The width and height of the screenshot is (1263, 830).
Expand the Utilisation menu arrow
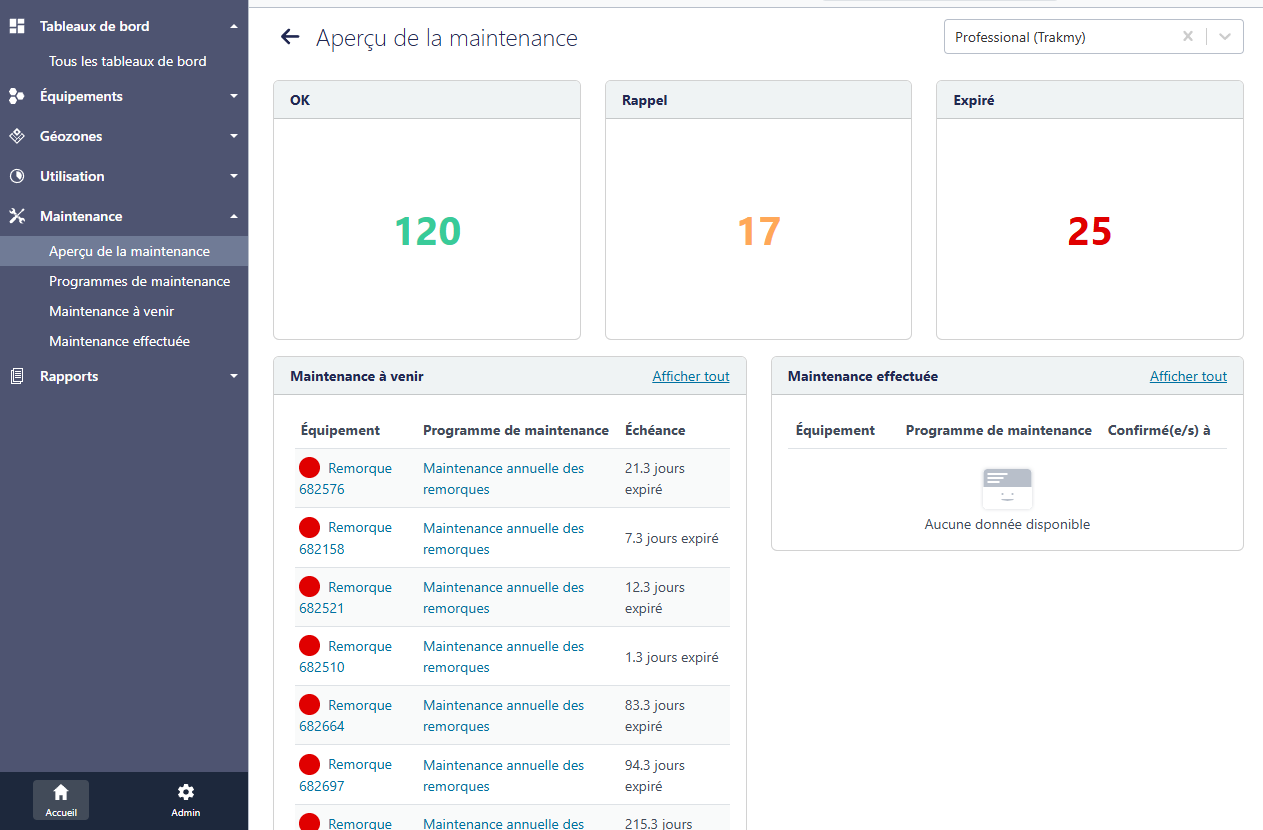(x=234, y=176)
